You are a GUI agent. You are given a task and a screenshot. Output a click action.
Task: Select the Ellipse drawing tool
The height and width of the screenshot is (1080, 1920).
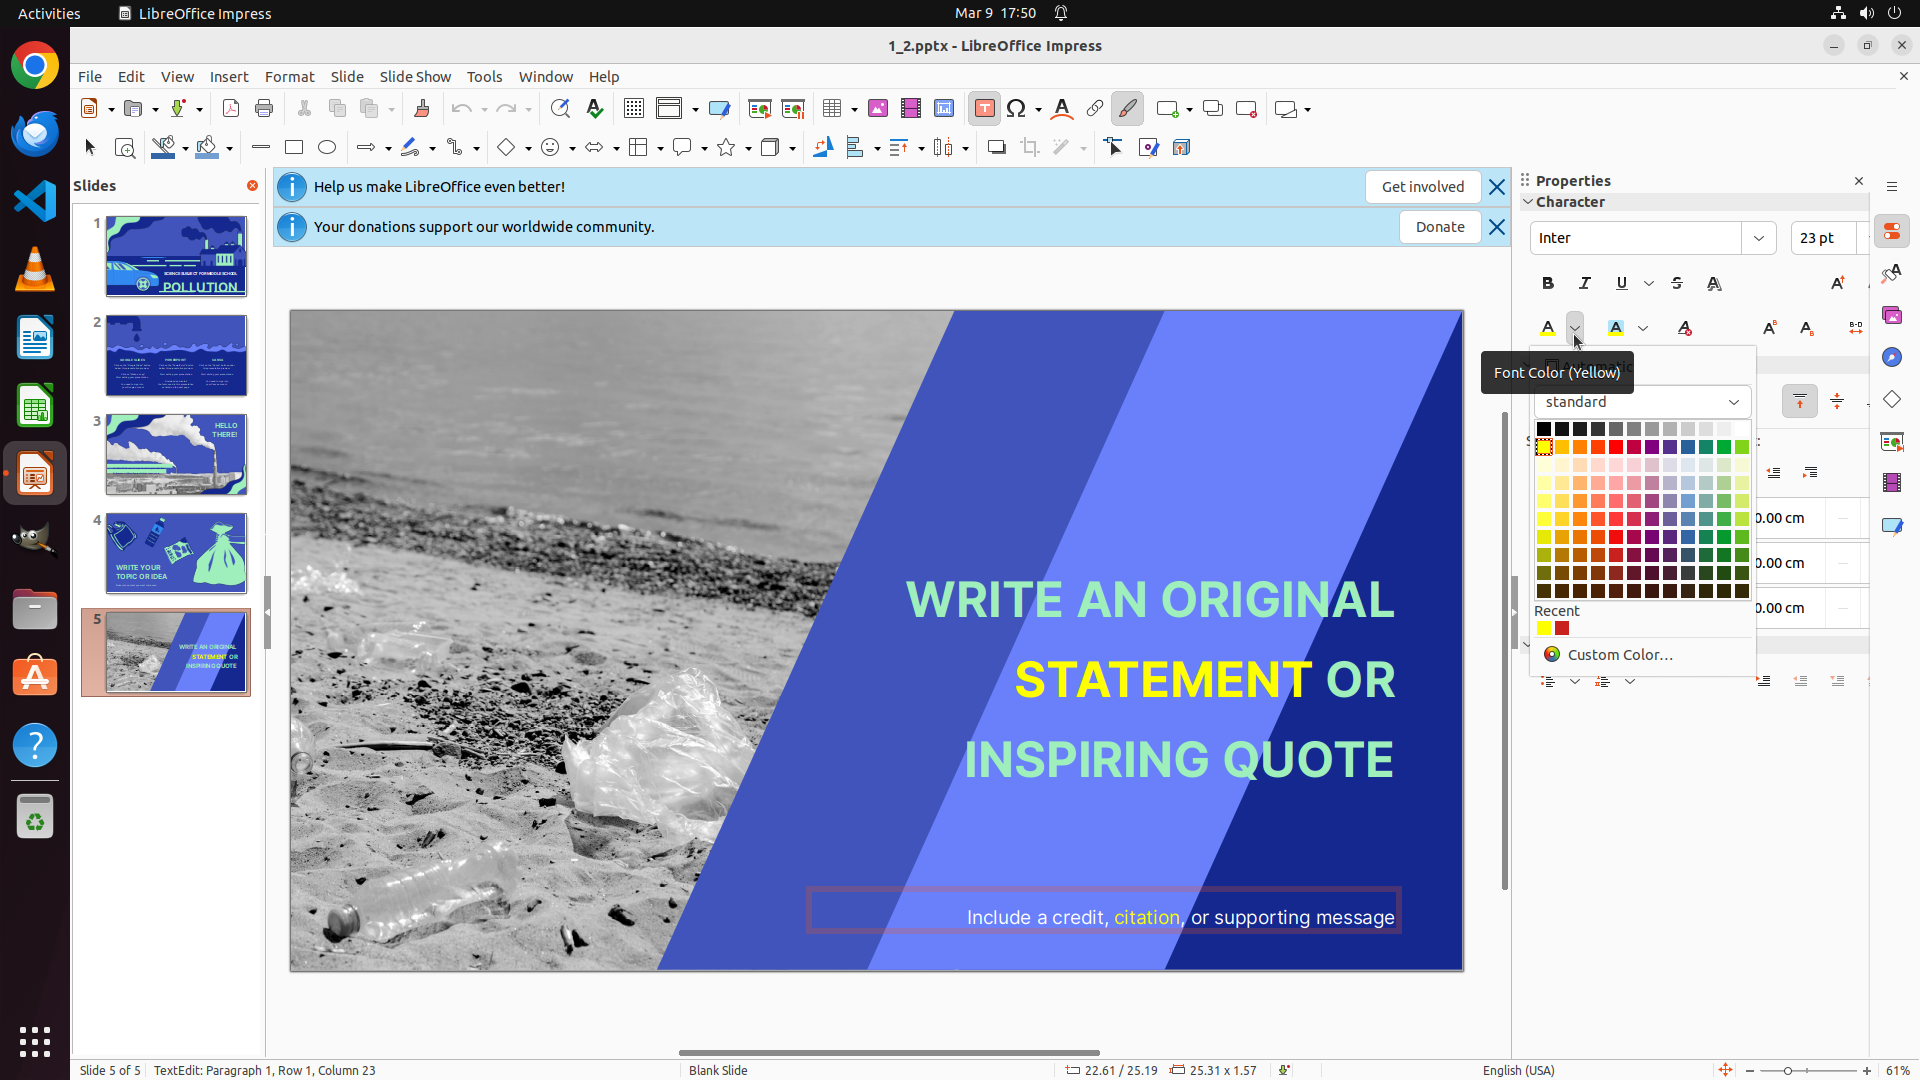pos(327,148)
